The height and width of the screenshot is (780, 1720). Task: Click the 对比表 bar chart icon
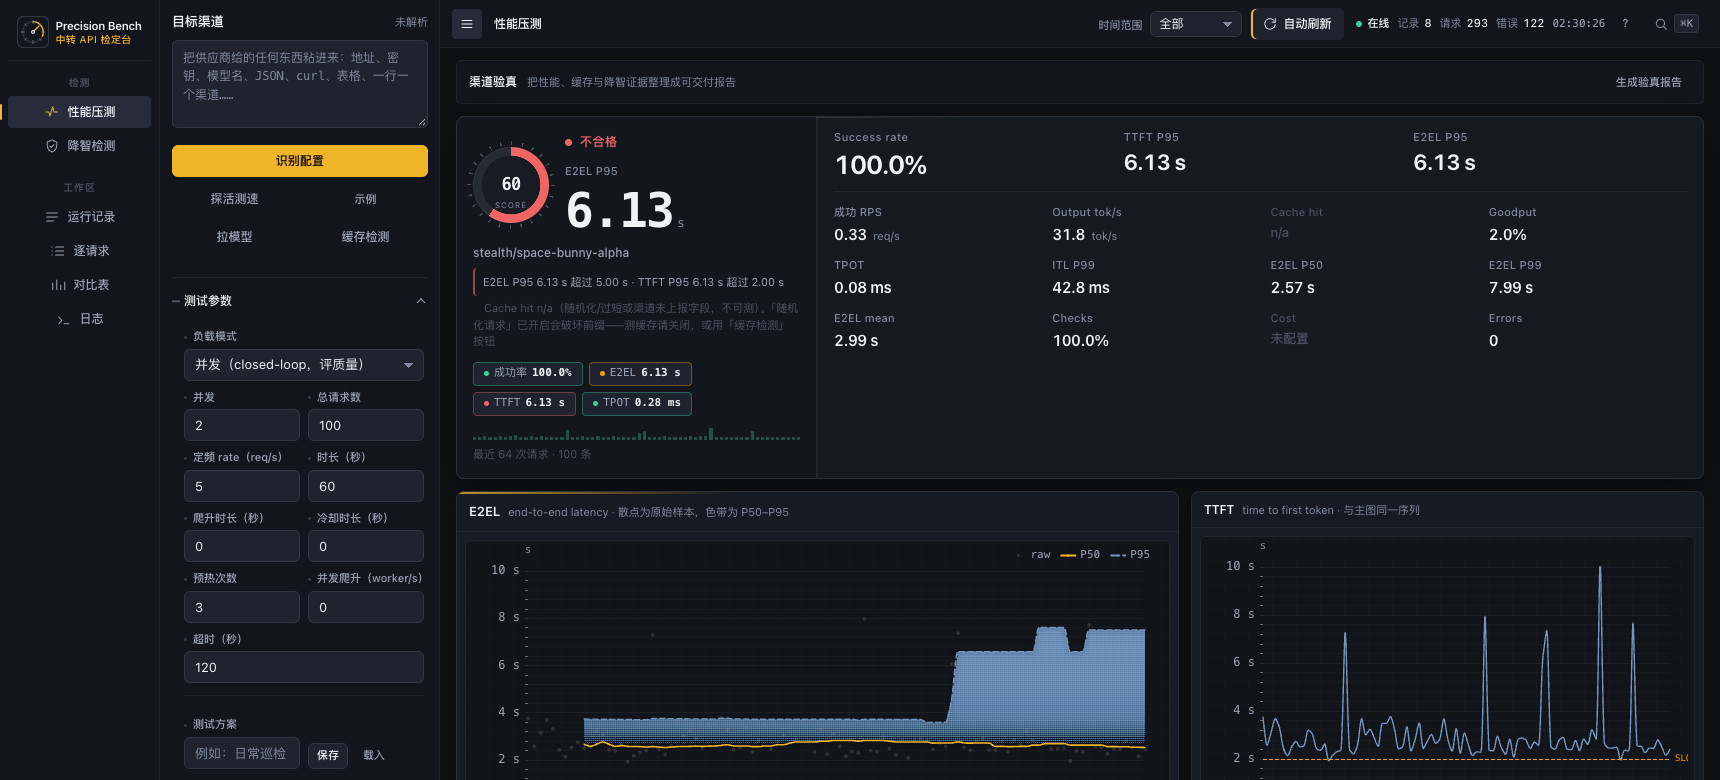pos(58,285)
